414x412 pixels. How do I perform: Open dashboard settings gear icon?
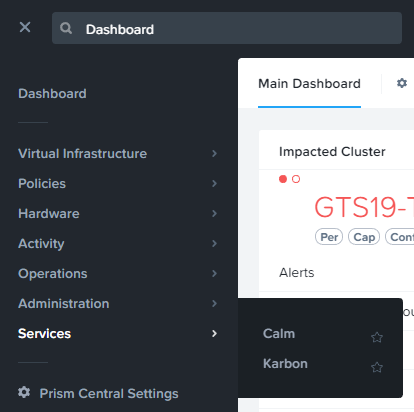[x=402, y=83]
